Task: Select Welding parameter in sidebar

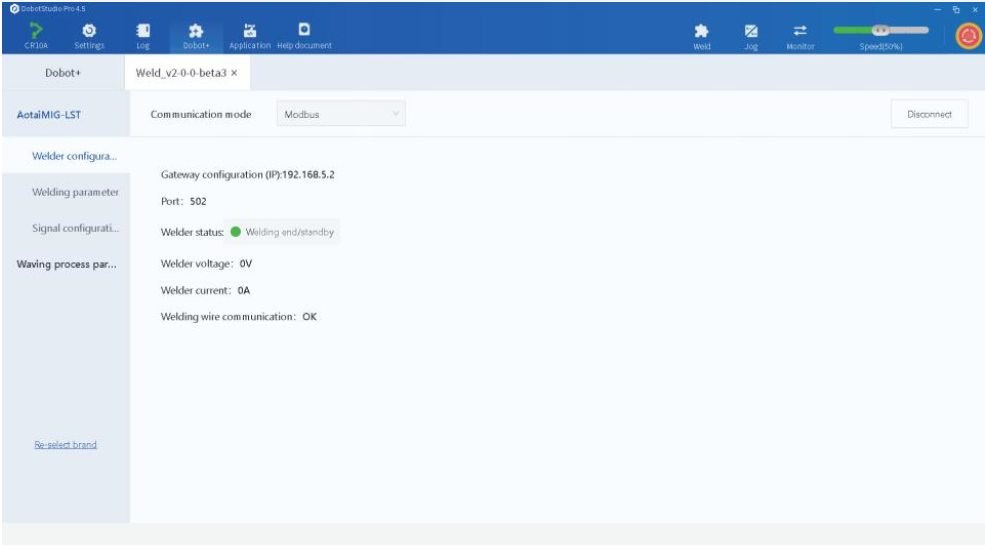Action: 75,192
